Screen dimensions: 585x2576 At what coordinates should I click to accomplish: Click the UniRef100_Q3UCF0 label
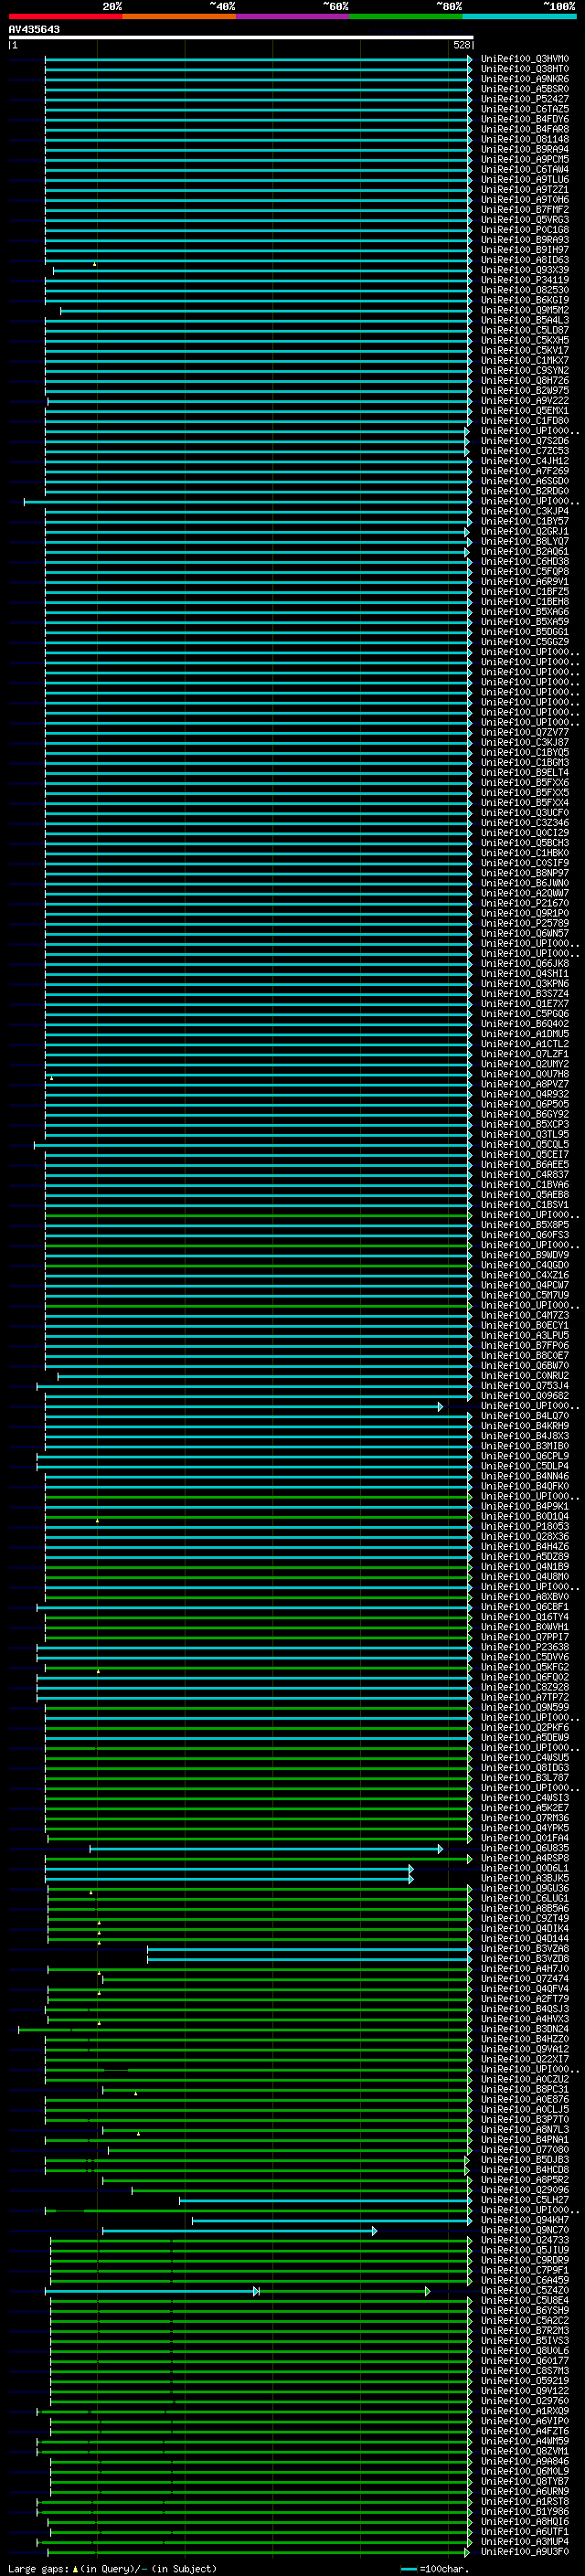point(525,813)
